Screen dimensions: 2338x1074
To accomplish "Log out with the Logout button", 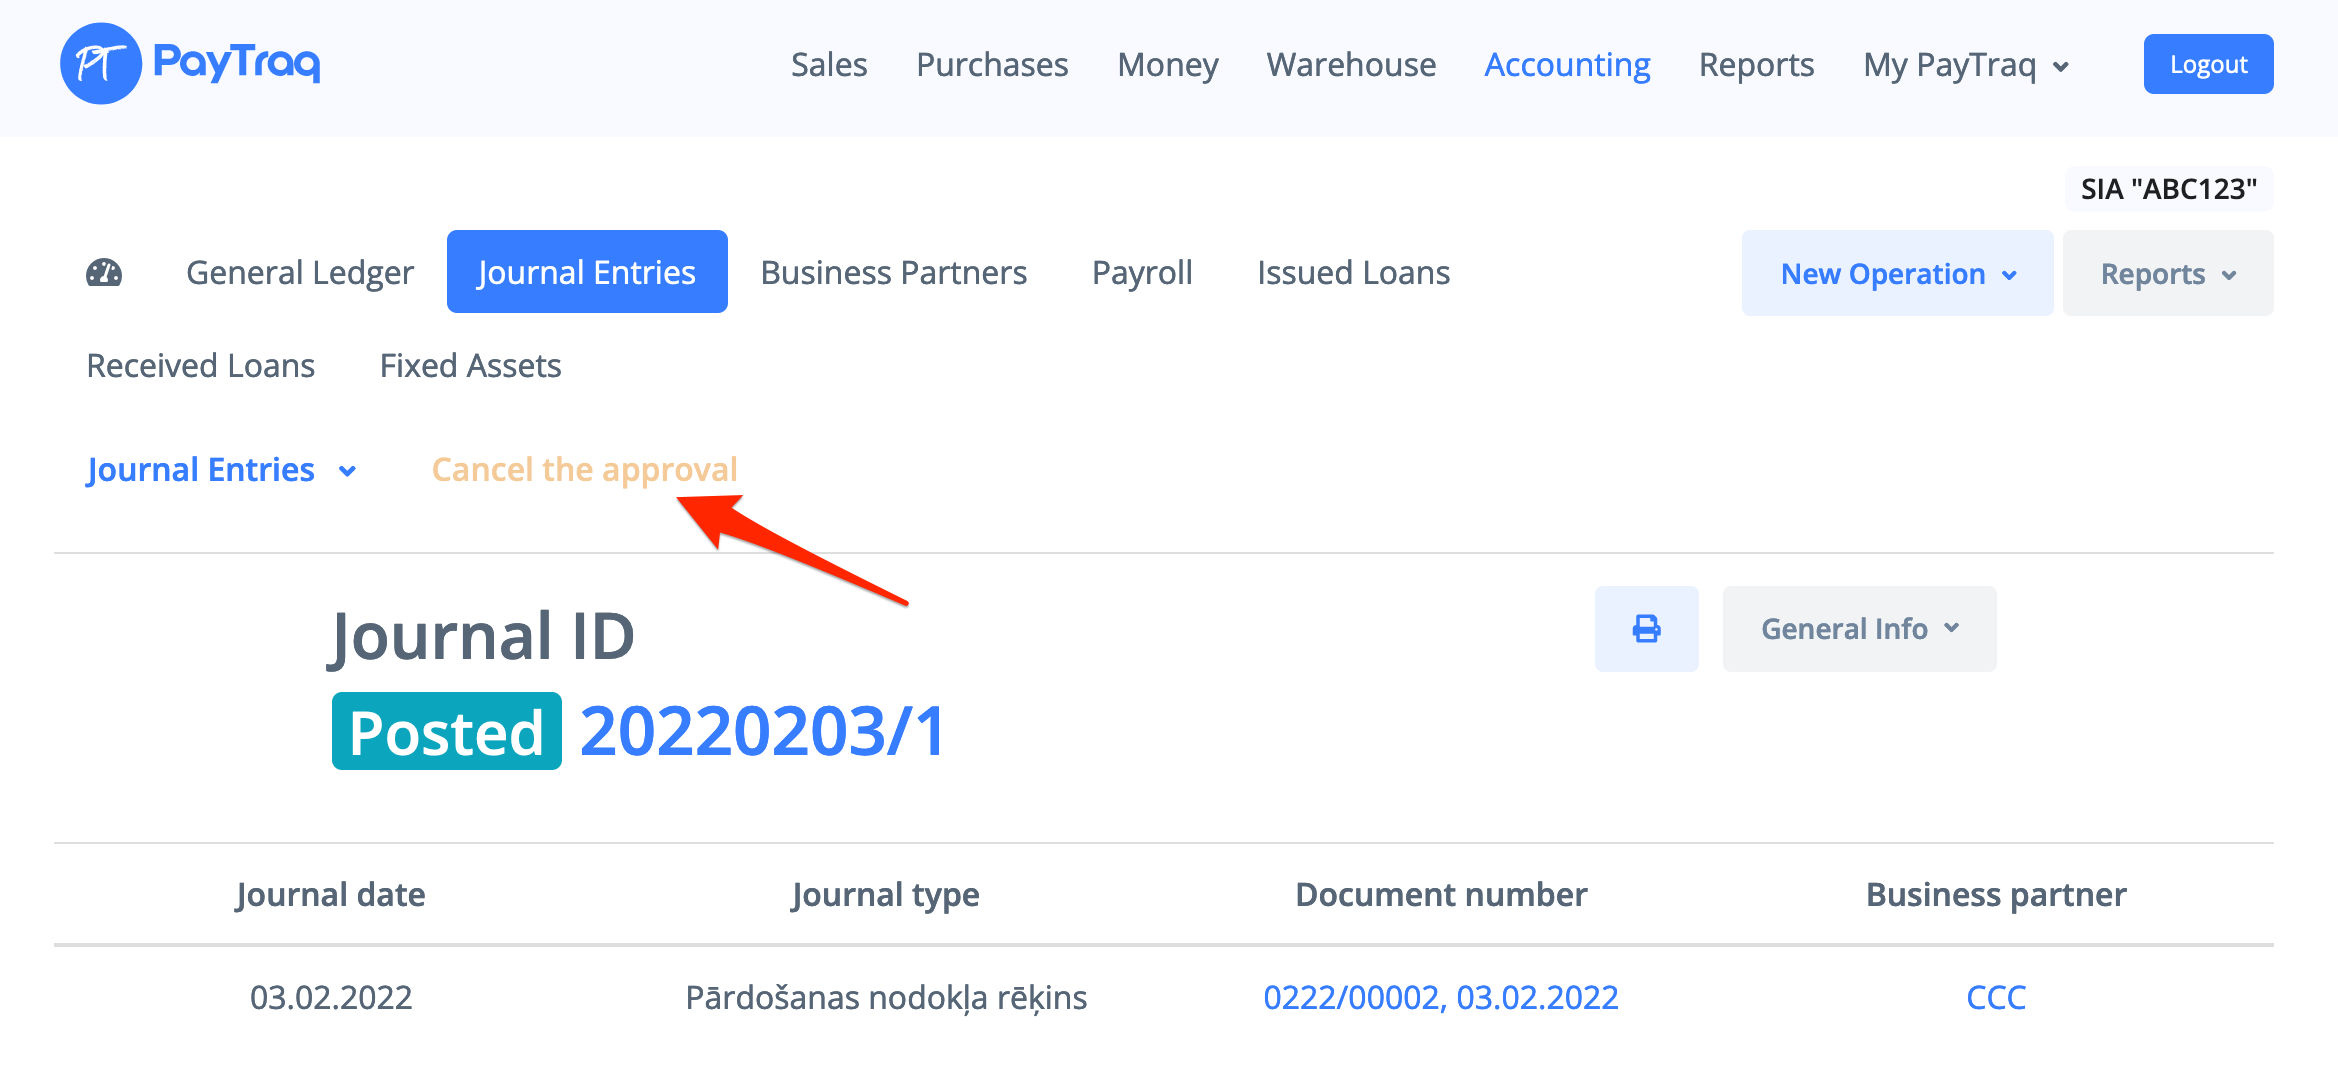I will click(2208, 64).
